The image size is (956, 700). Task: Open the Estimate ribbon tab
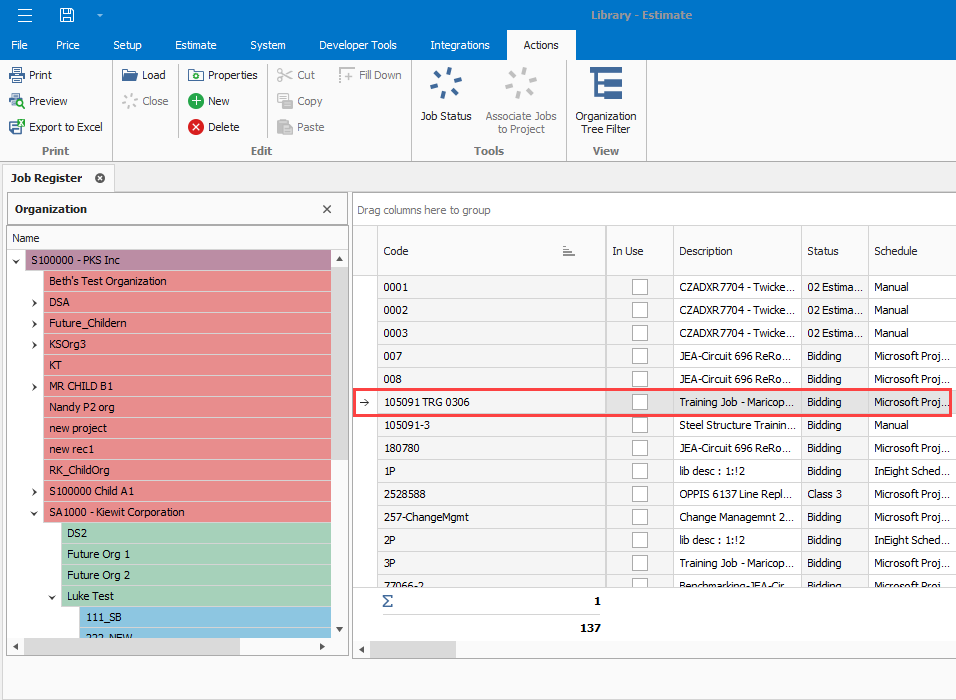coord(195,45)
